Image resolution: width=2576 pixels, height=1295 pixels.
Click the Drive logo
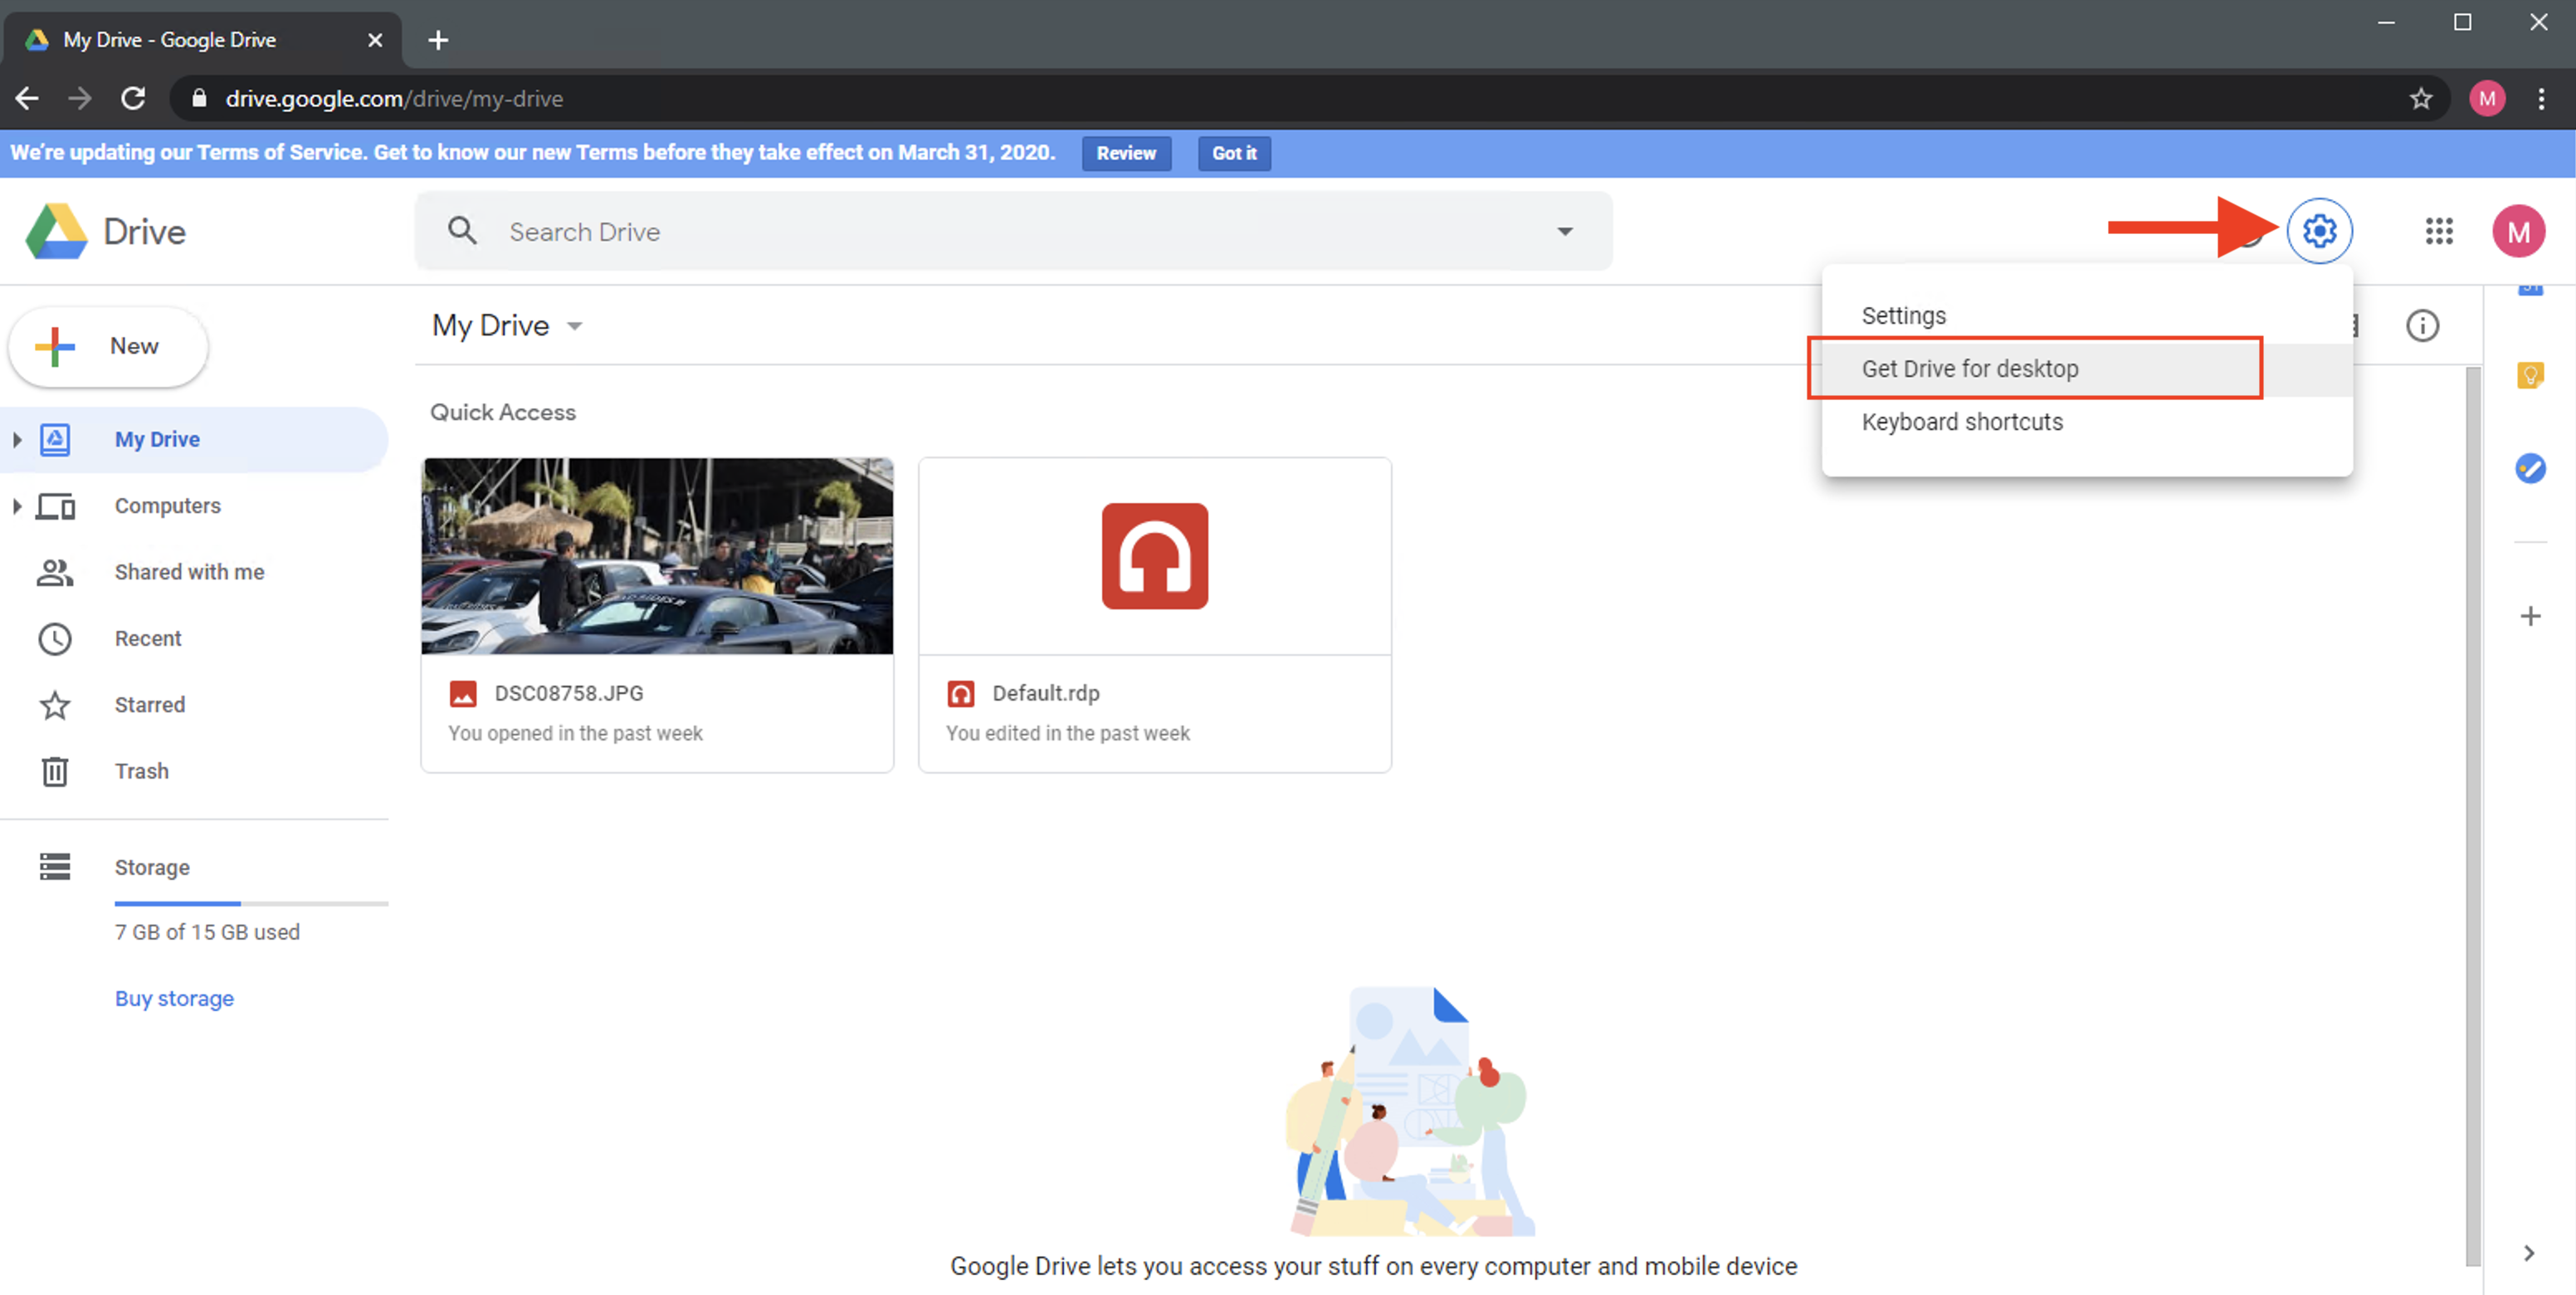pyautogui.click(x=106, y=231)
